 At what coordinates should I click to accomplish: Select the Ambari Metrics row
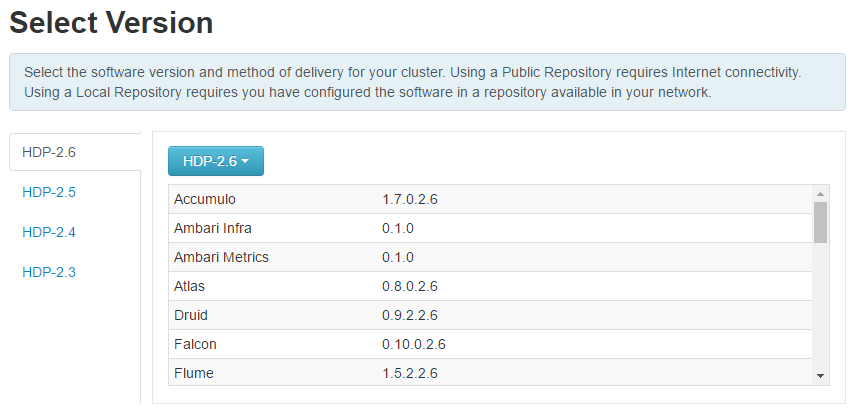point(490,257)
